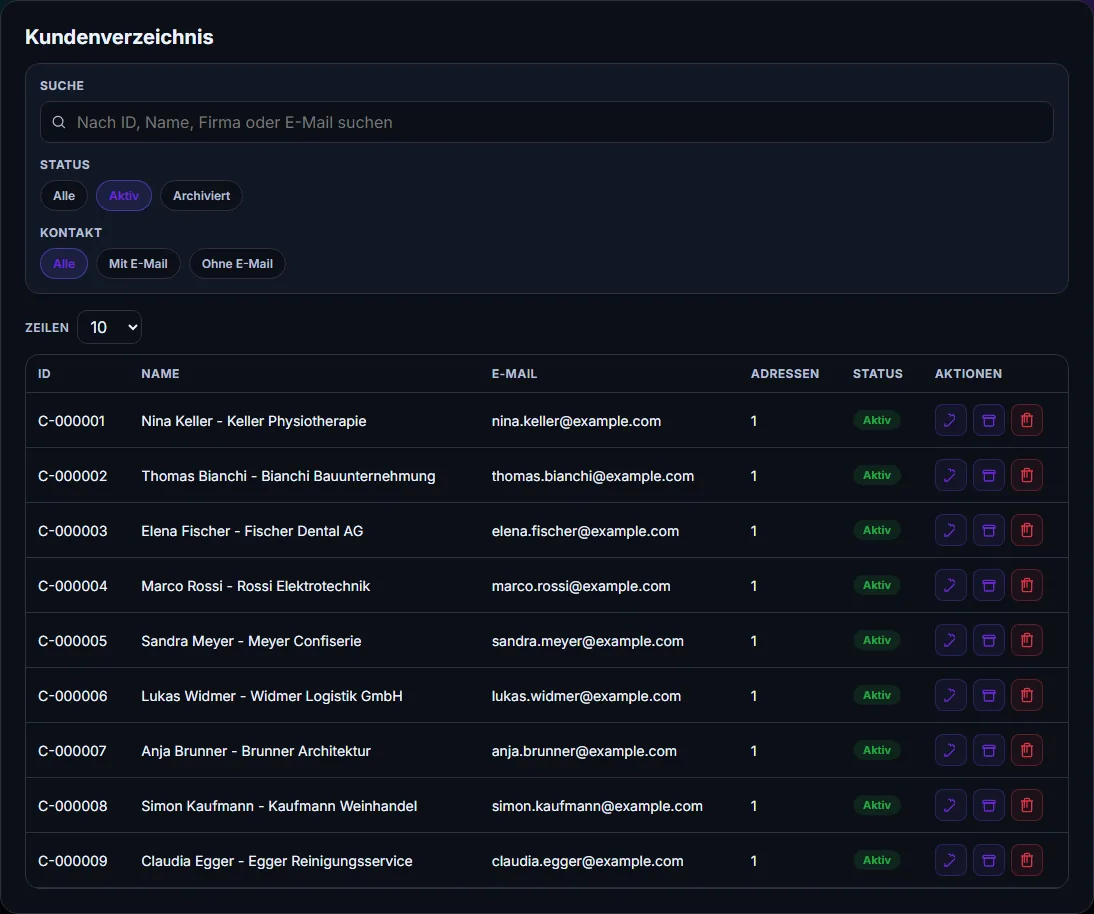Open edit for Elena Fischer
The width and height of the screenshot is (1094, 914).
pyautogui.click(x=950, y=530)
